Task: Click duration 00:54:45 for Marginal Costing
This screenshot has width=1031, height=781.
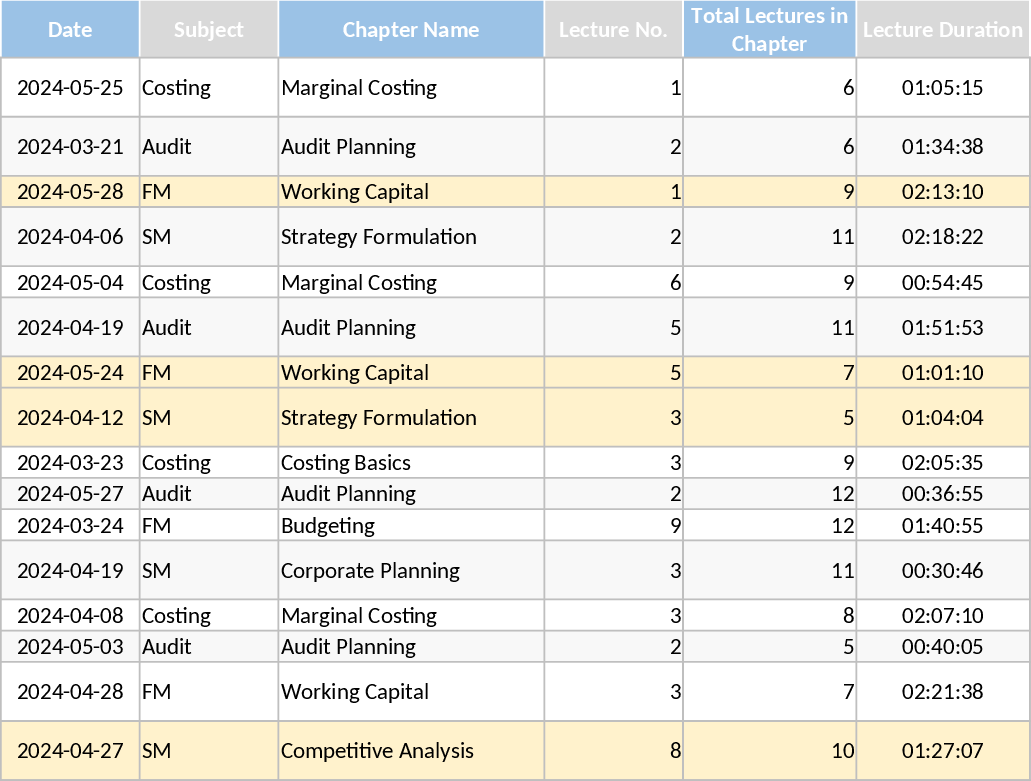Action: 941,282
